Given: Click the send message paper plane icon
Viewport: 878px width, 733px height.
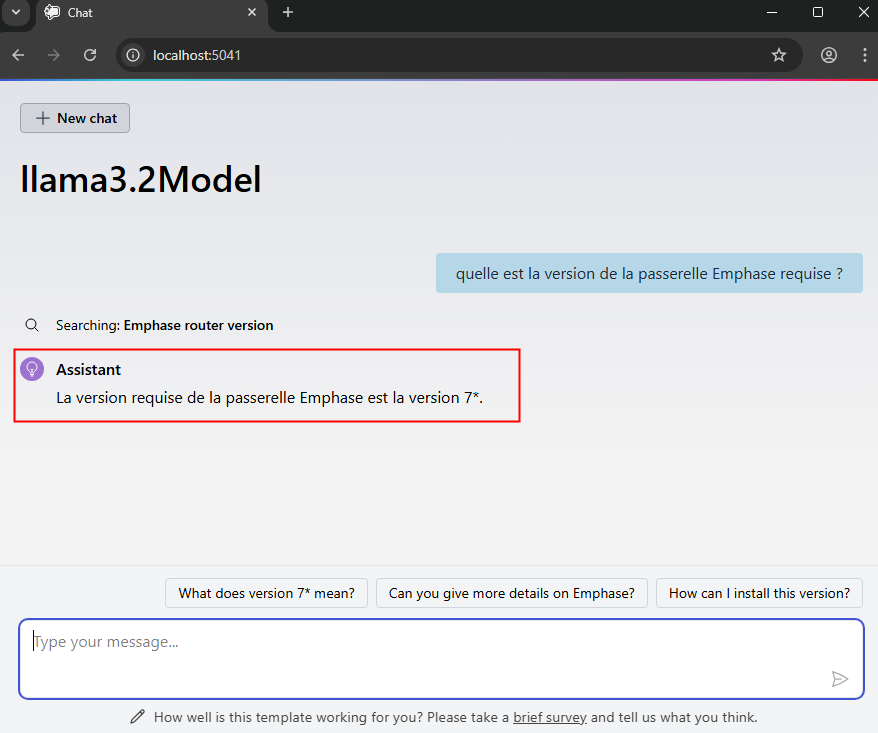Looking at the screenshot, I should (839, 679).
